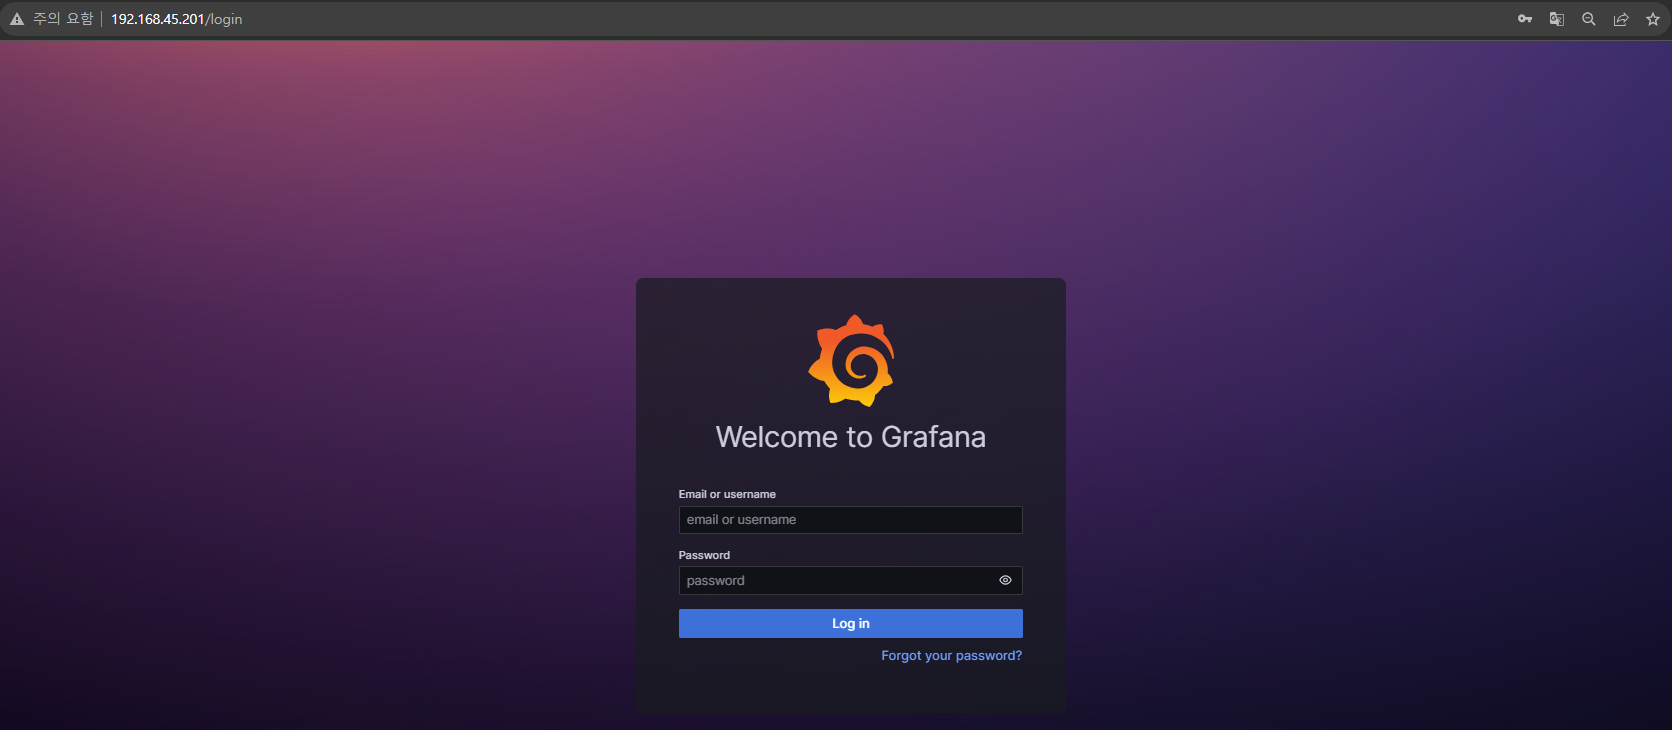The image size is (1672, 730).
Task: Click the Email or username label
Action: (x=727, y=494)
